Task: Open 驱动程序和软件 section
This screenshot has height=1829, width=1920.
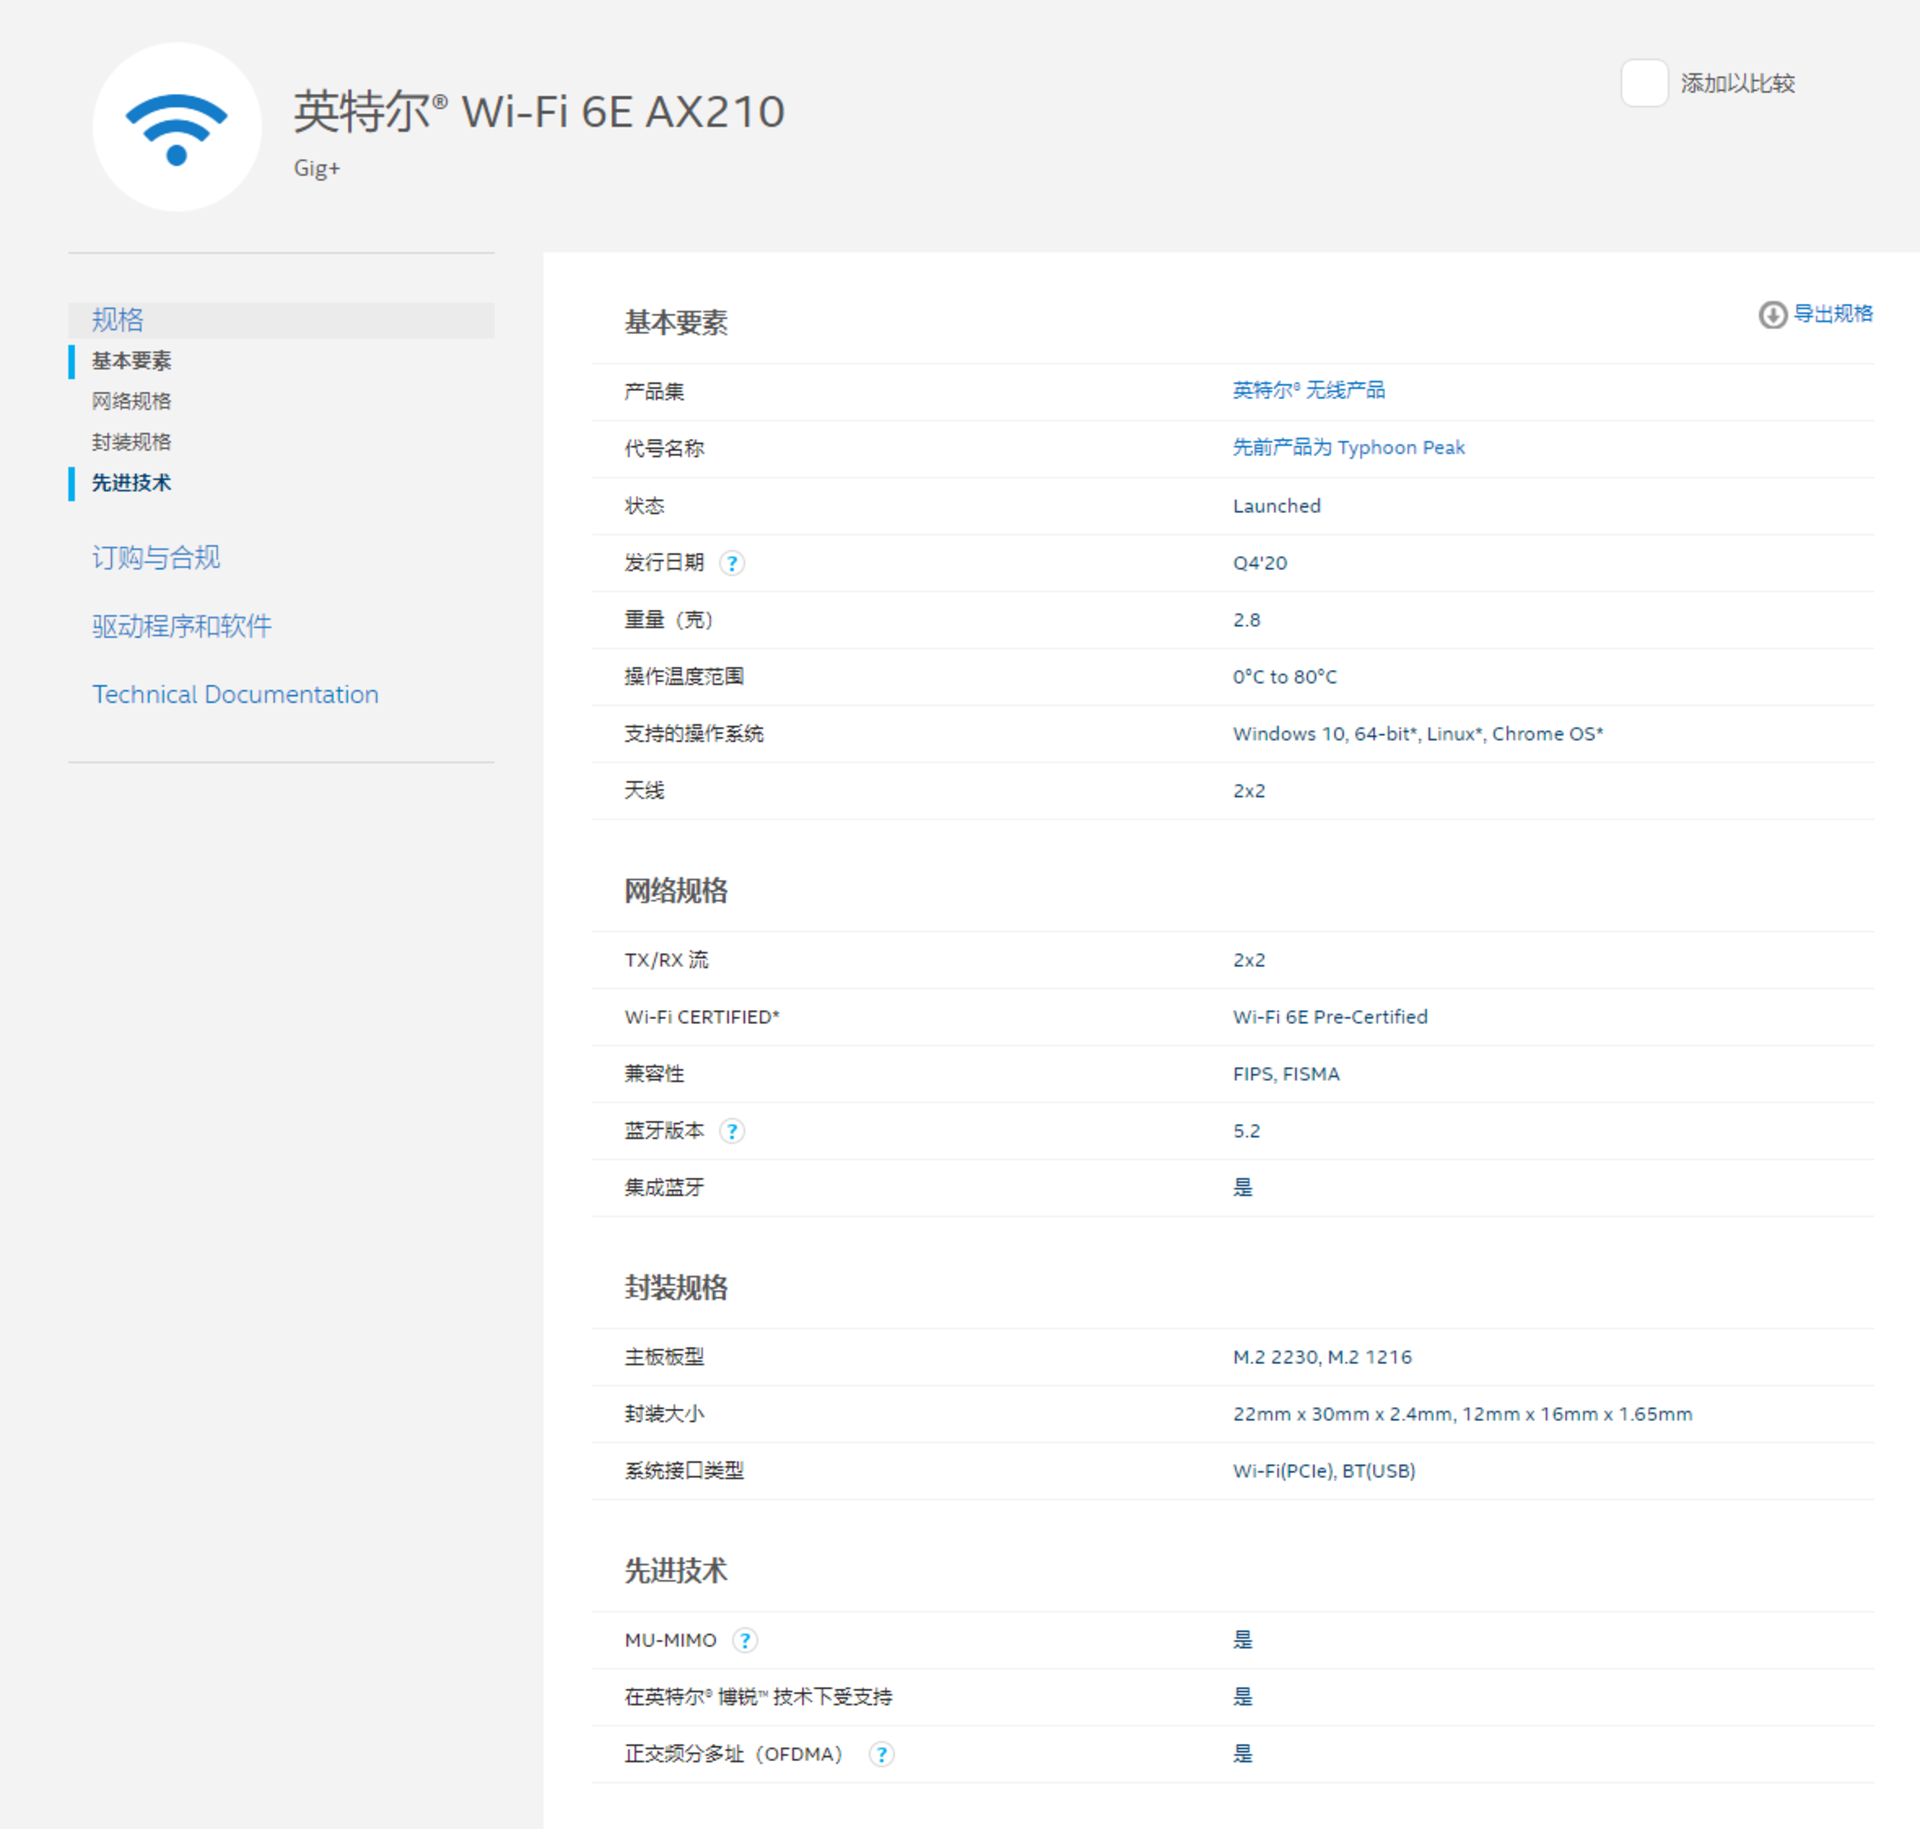Action: click(x=181, y=626)
